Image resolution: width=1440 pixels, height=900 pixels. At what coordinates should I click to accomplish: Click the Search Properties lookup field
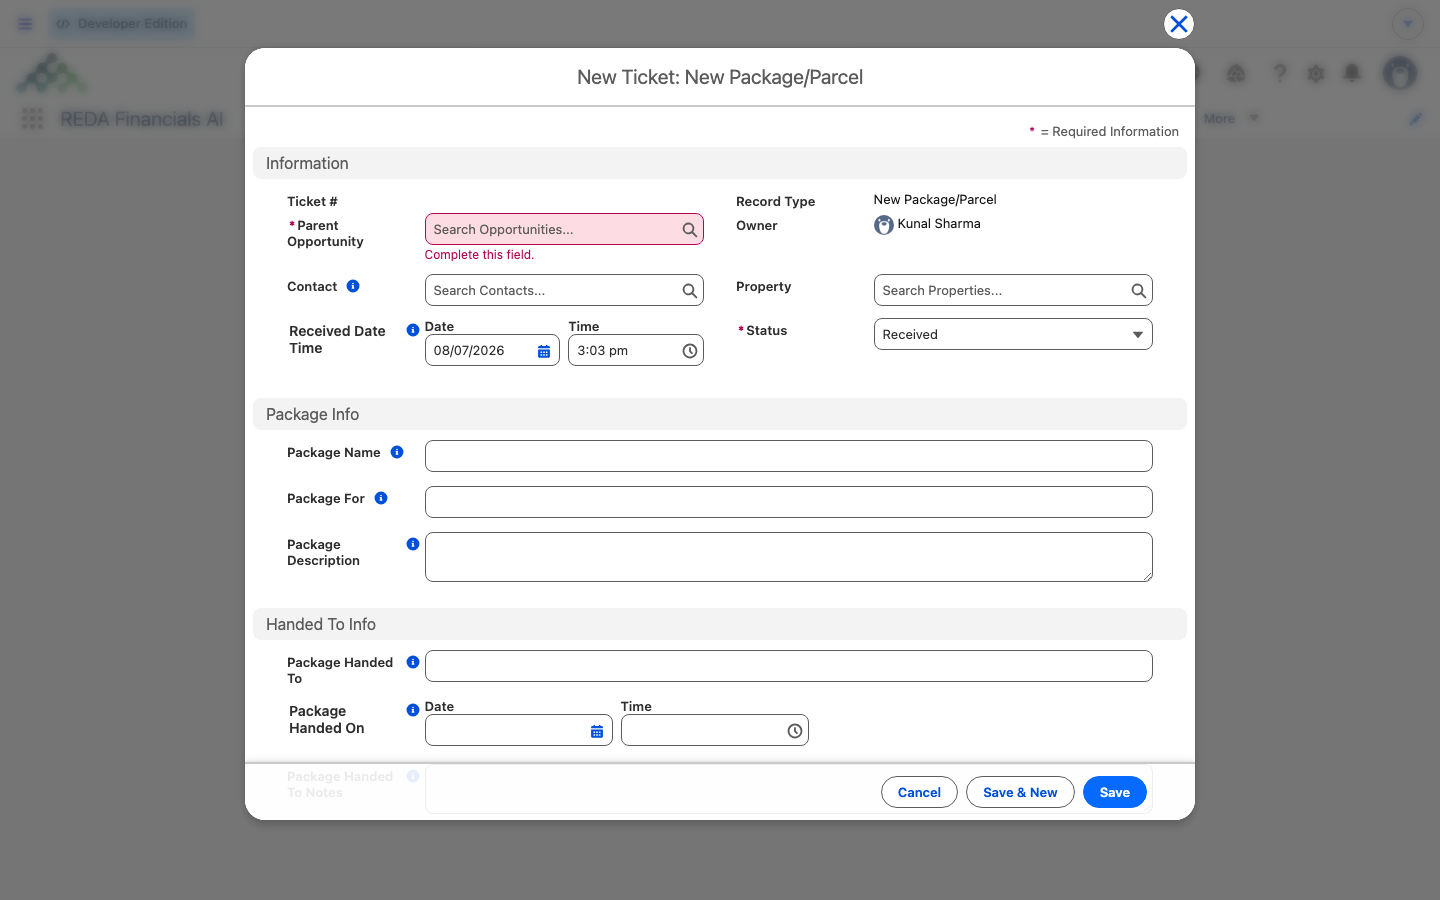pyautogui.click(x=1013, y=290)
